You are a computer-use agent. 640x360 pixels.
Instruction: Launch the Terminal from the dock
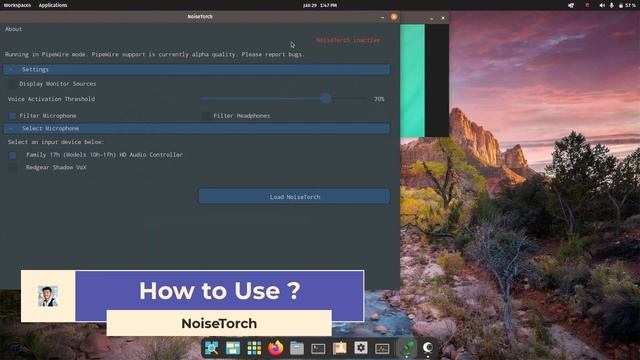click(x=318, y=348)
